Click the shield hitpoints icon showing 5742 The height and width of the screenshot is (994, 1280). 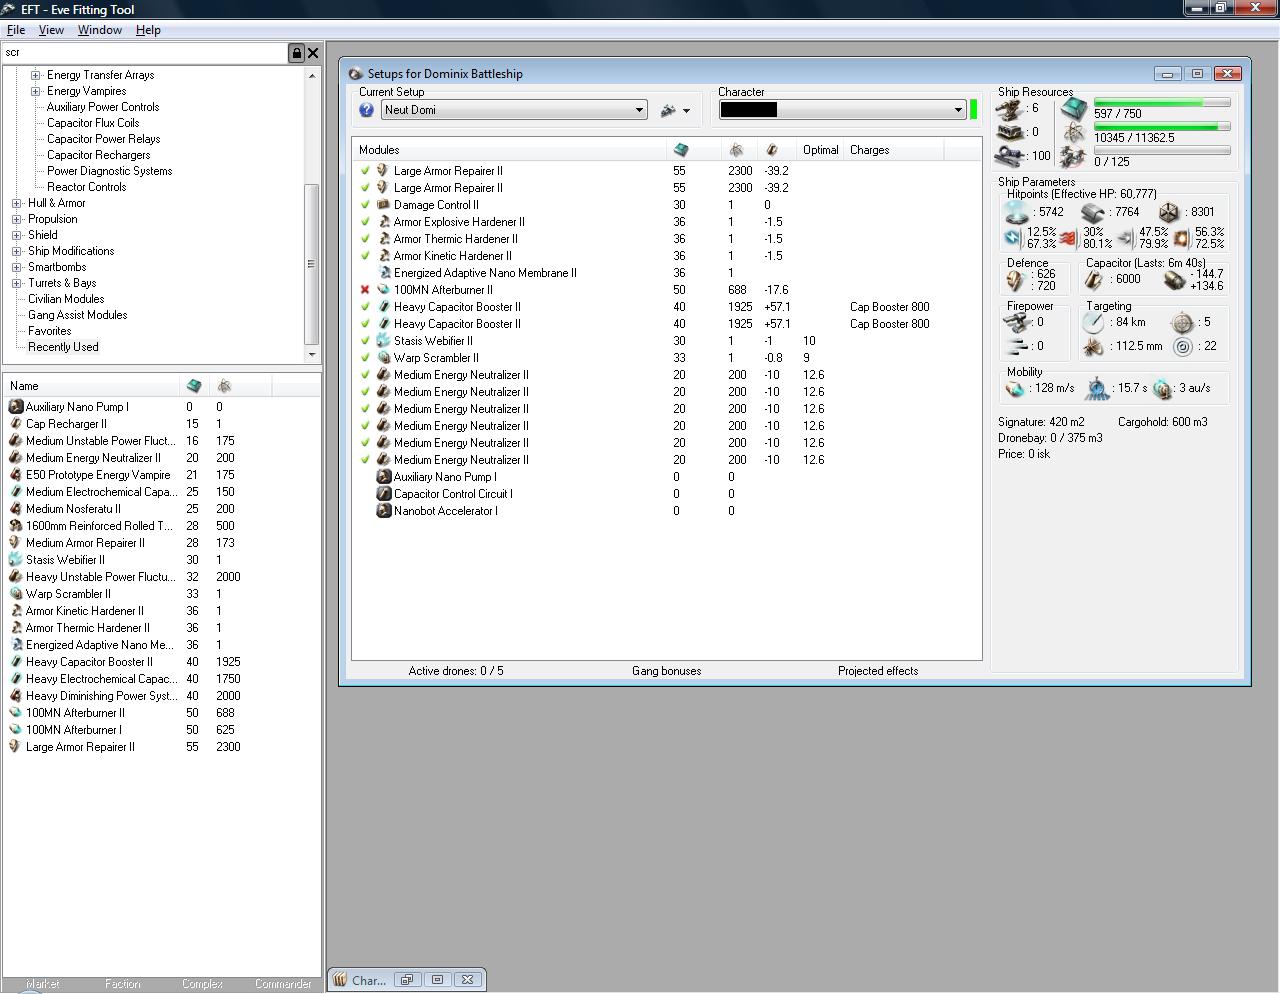point(1017,213)
